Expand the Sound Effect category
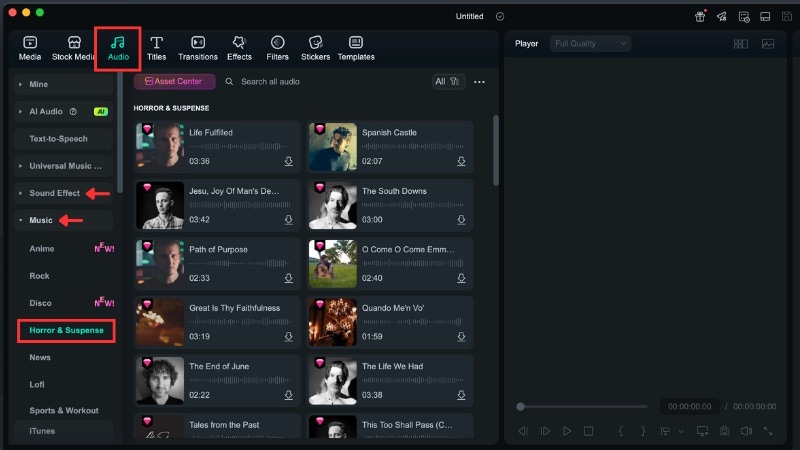The image size is (800, 450). click(x=63, y=193)
